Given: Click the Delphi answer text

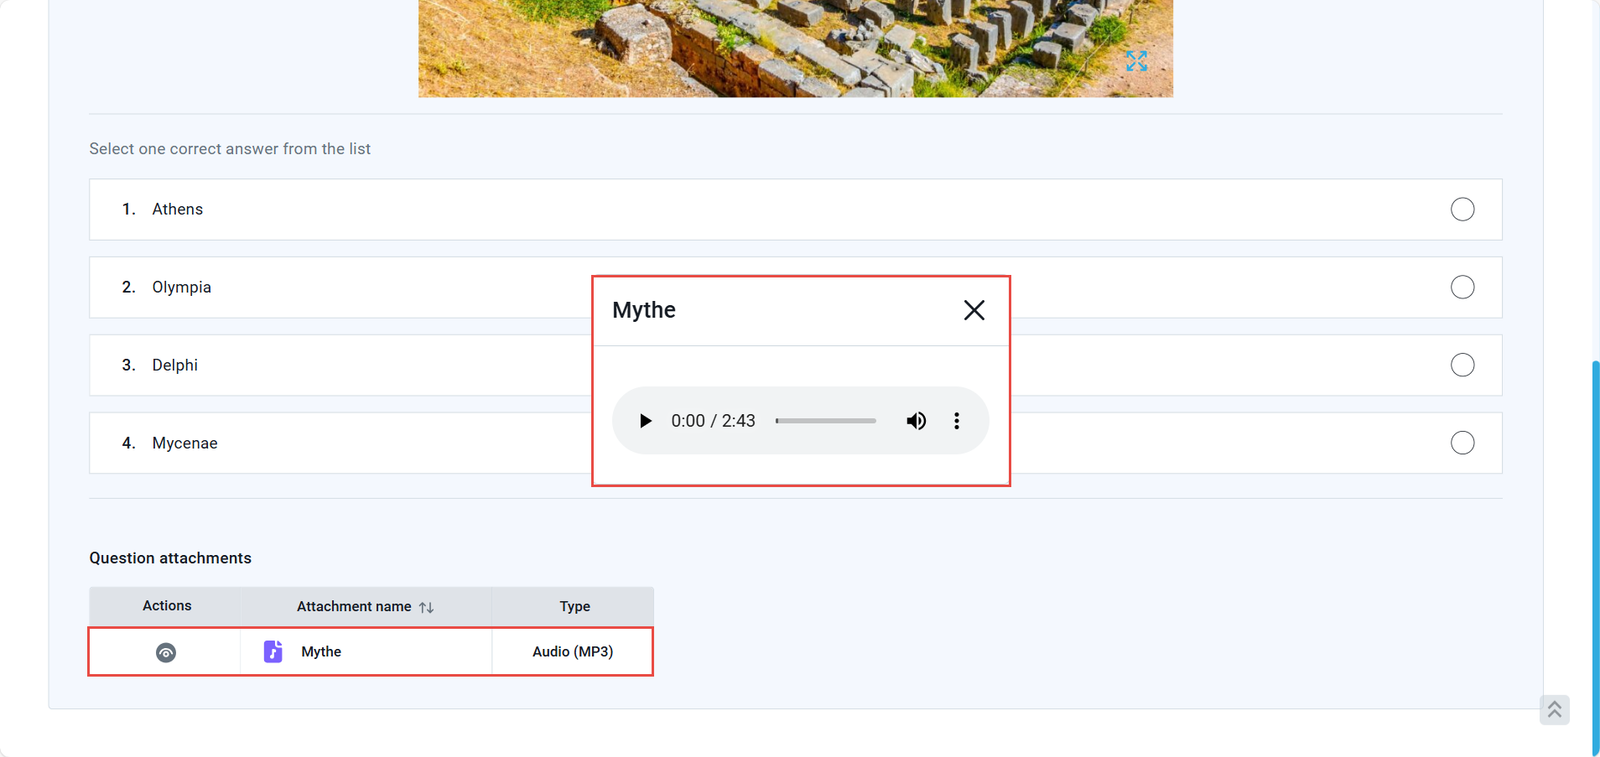Looking at the screenshot, I should (x=175, y=365).
